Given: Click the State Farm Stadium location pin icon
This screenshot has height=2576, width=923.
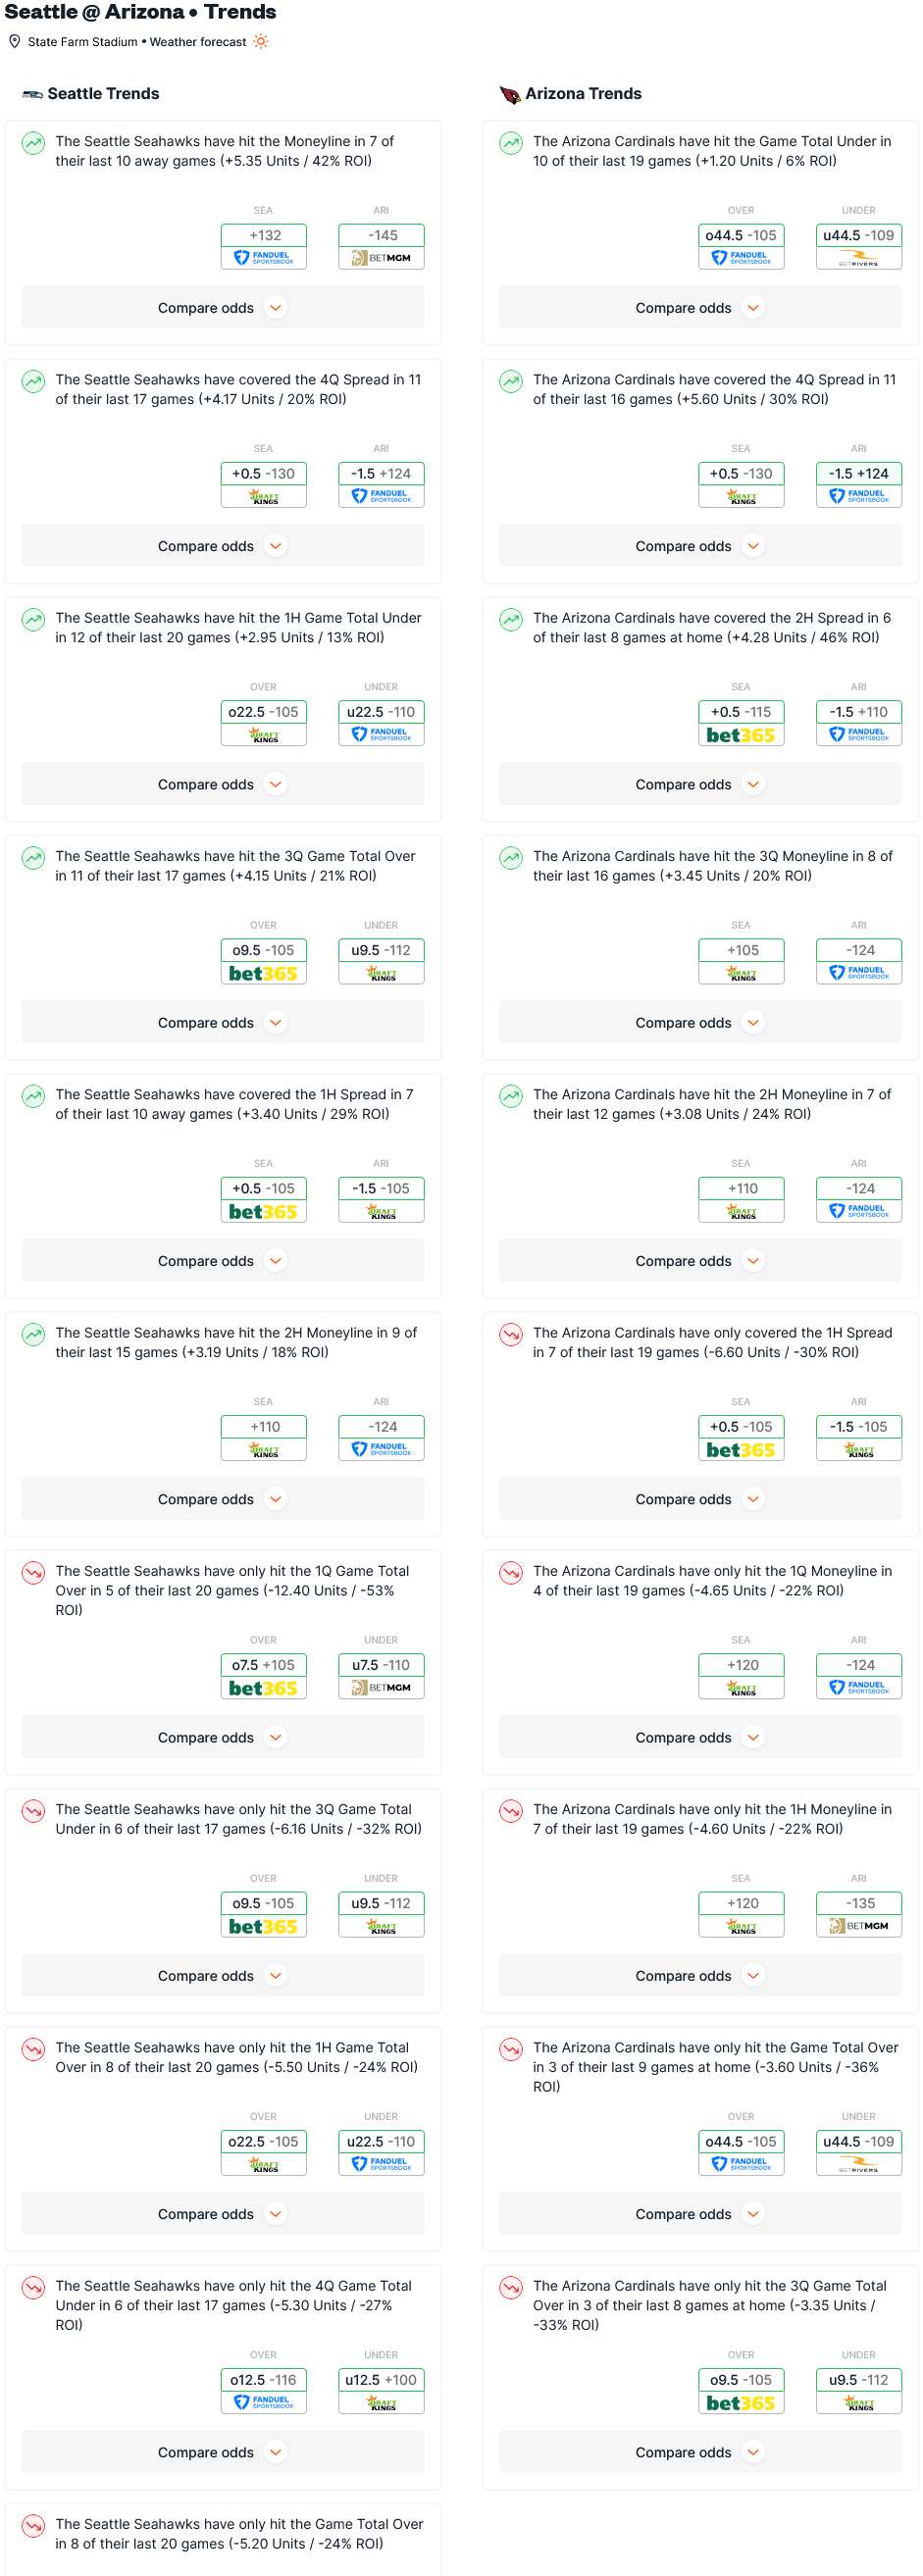Looking at the screenshot, I should coord(15,41).
